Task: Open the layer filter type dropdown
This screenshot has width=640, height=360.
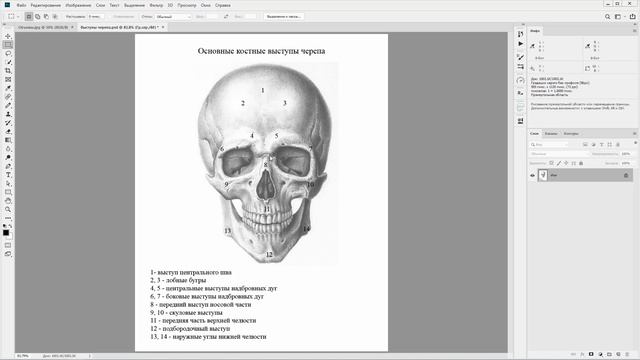Action: pyautogui.click(x=549, y=144)
